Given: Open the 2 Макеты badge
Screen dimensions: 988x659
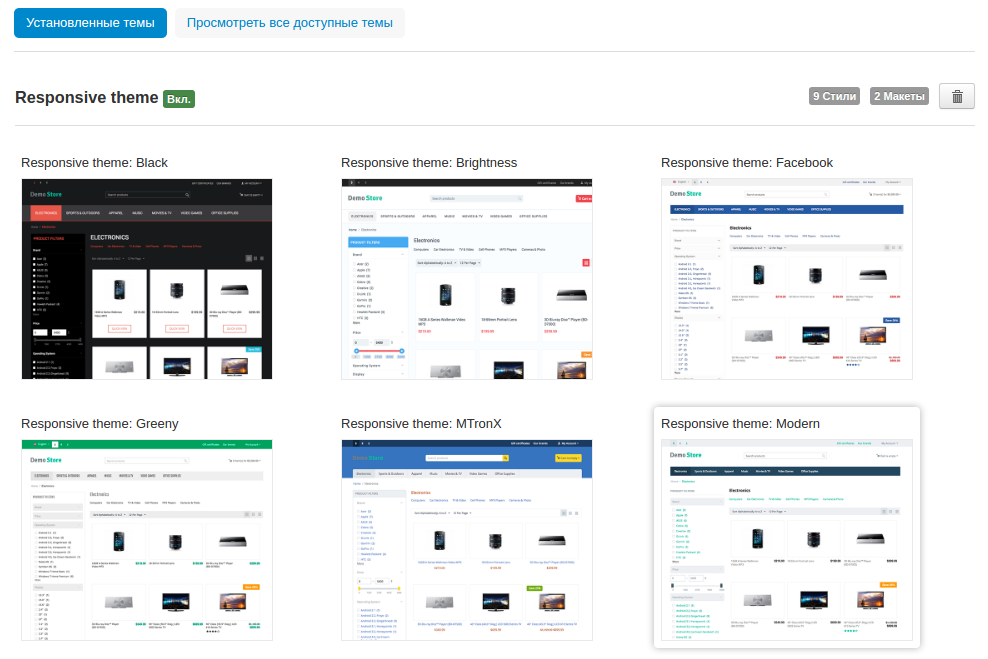Looking at the screenshot, I should [898, 97].
